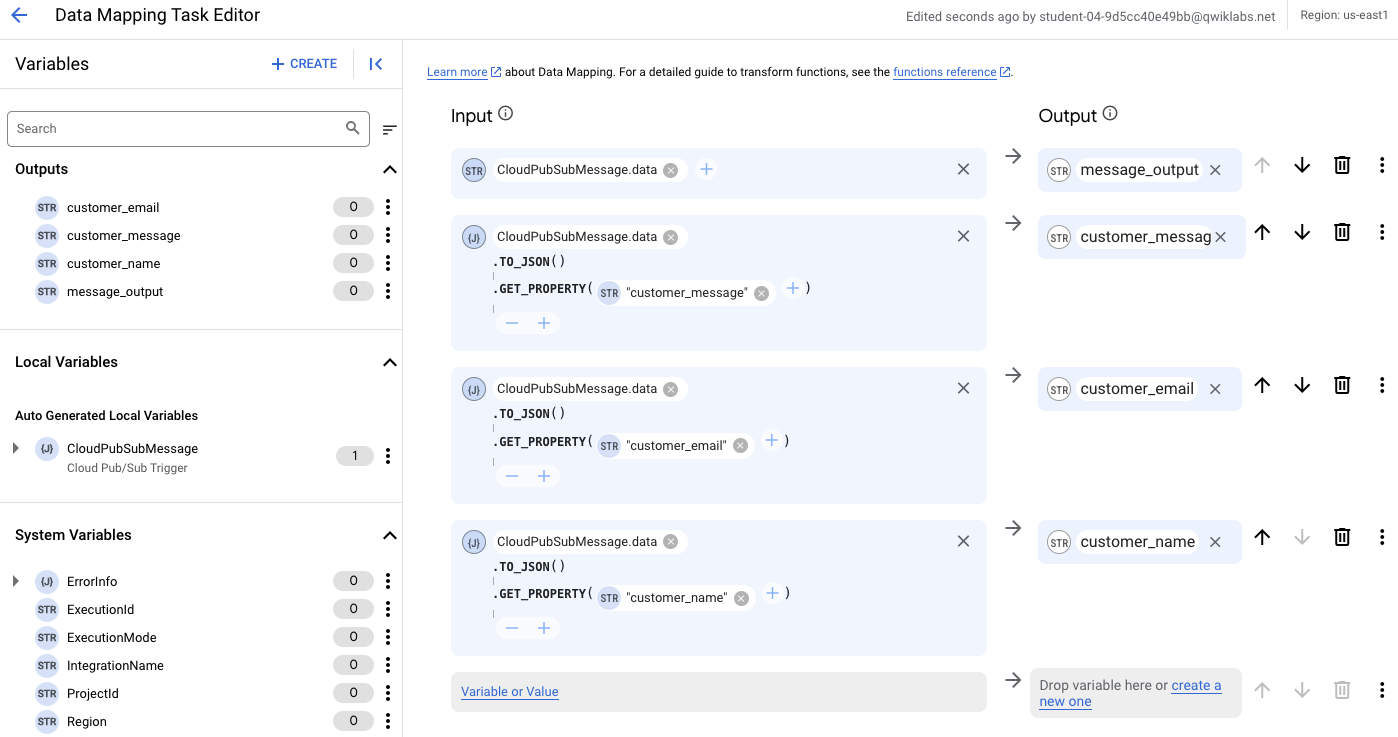Viewport: 1398px width, 737px height.
Task: Open more menu for message_output mapping
Action: [x=1382, y=166]
